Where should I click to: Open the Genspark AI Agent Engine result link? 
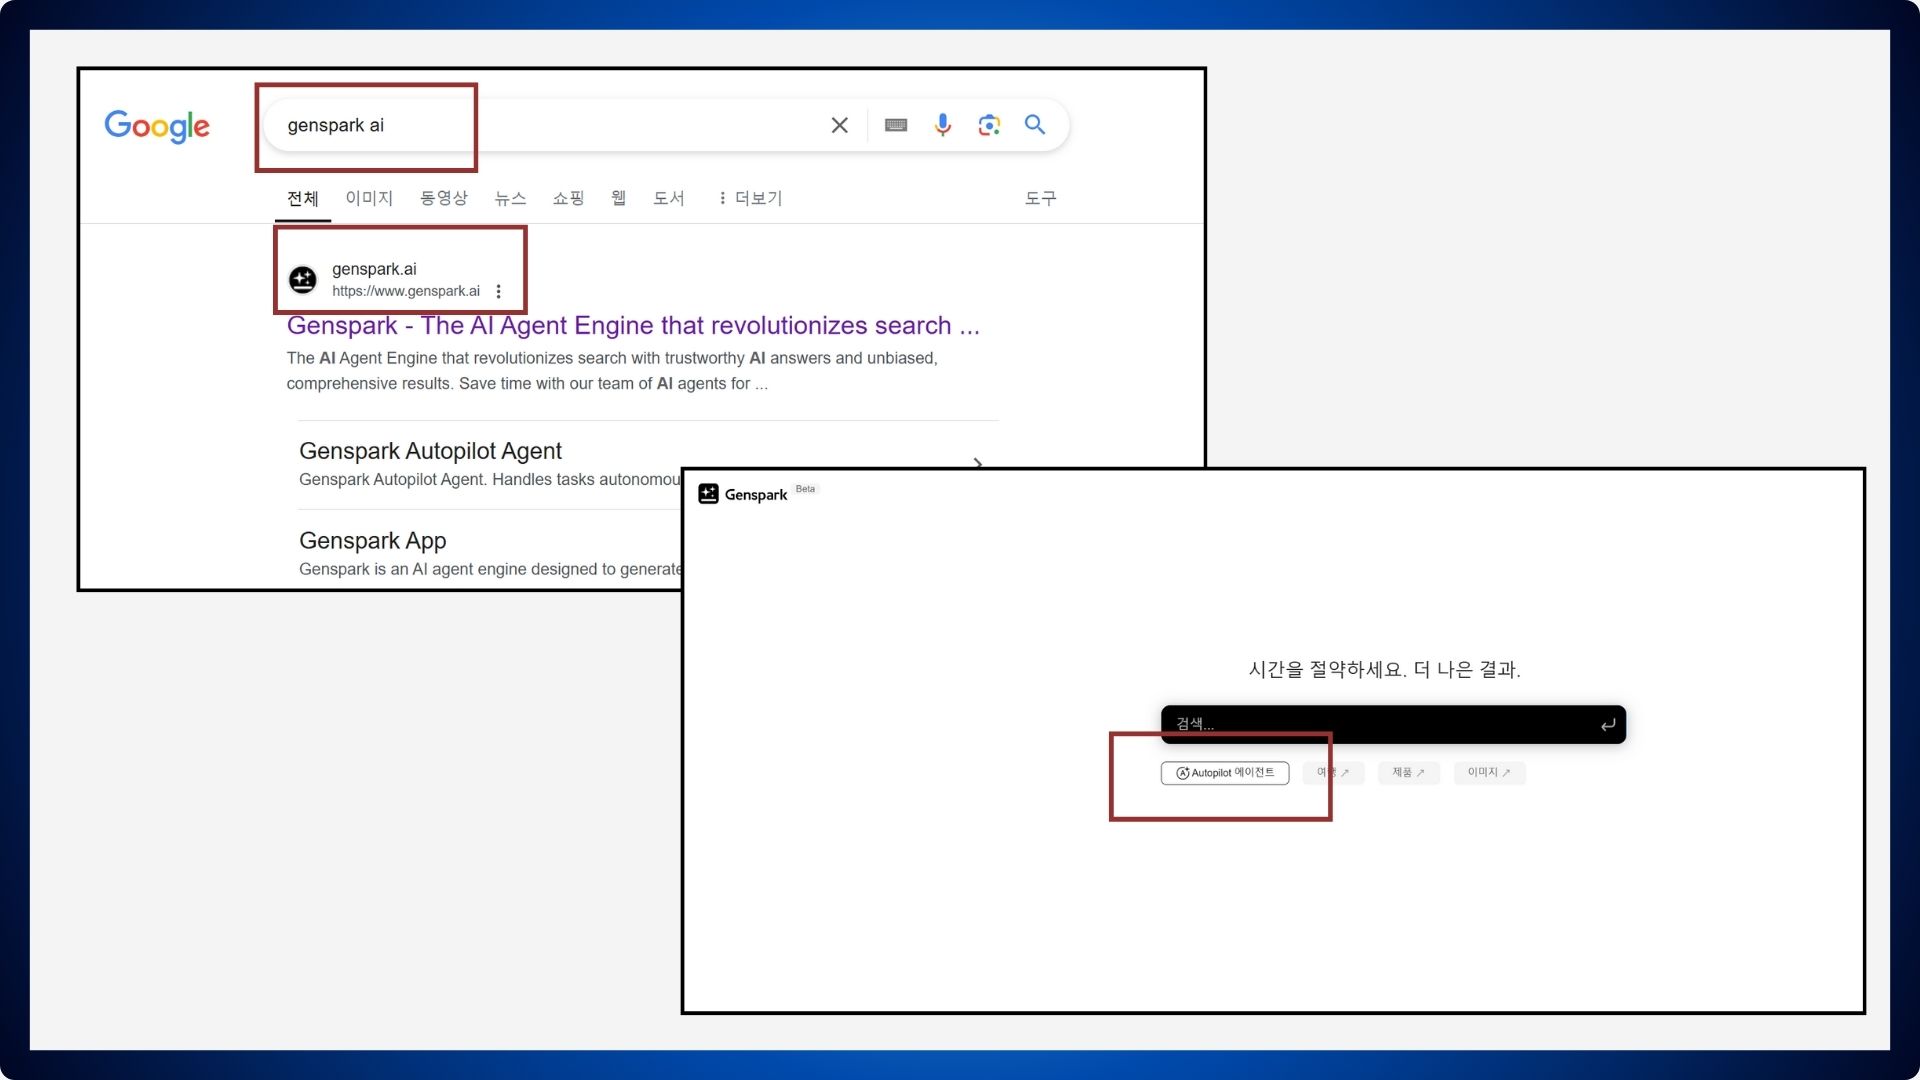[x=632, y=326]
